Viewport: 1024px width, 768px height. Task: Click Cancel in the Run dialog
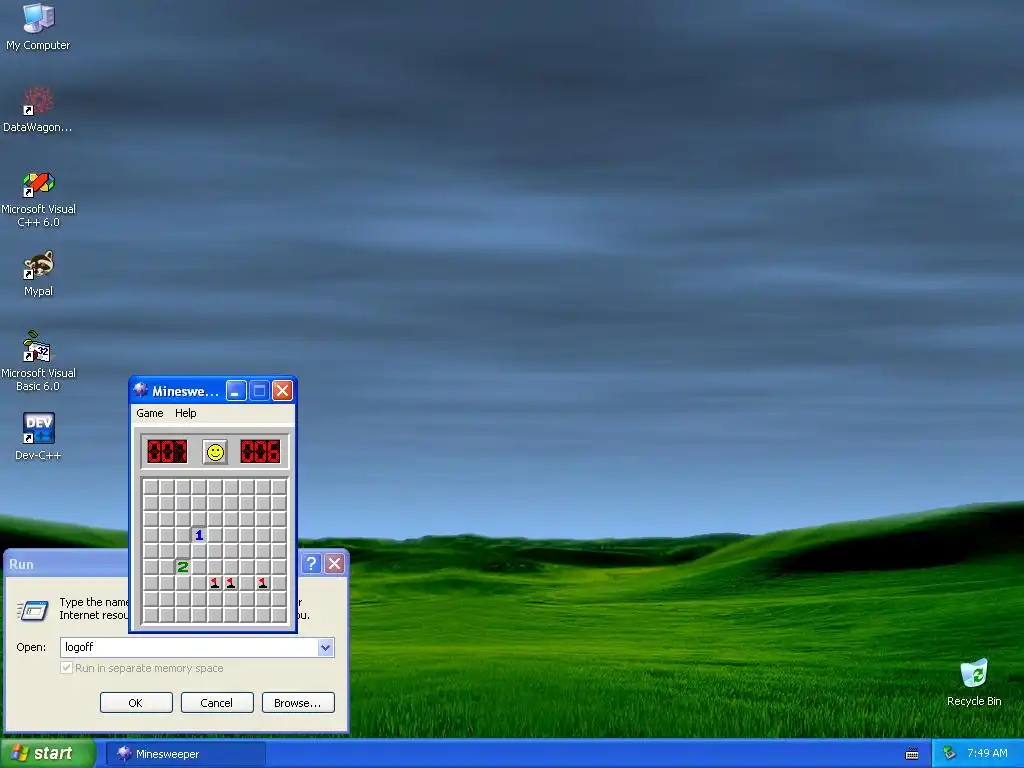(x=217, y=703)
